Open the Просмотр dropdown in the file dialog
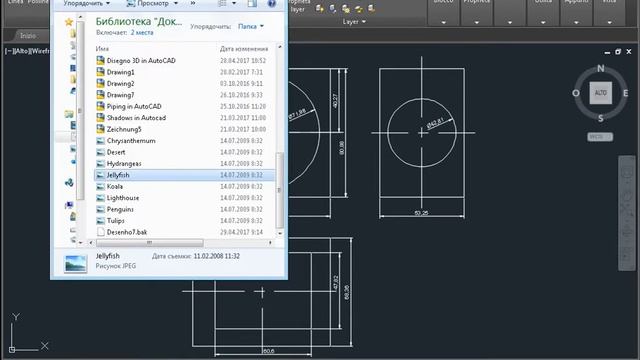 [152, 3]
